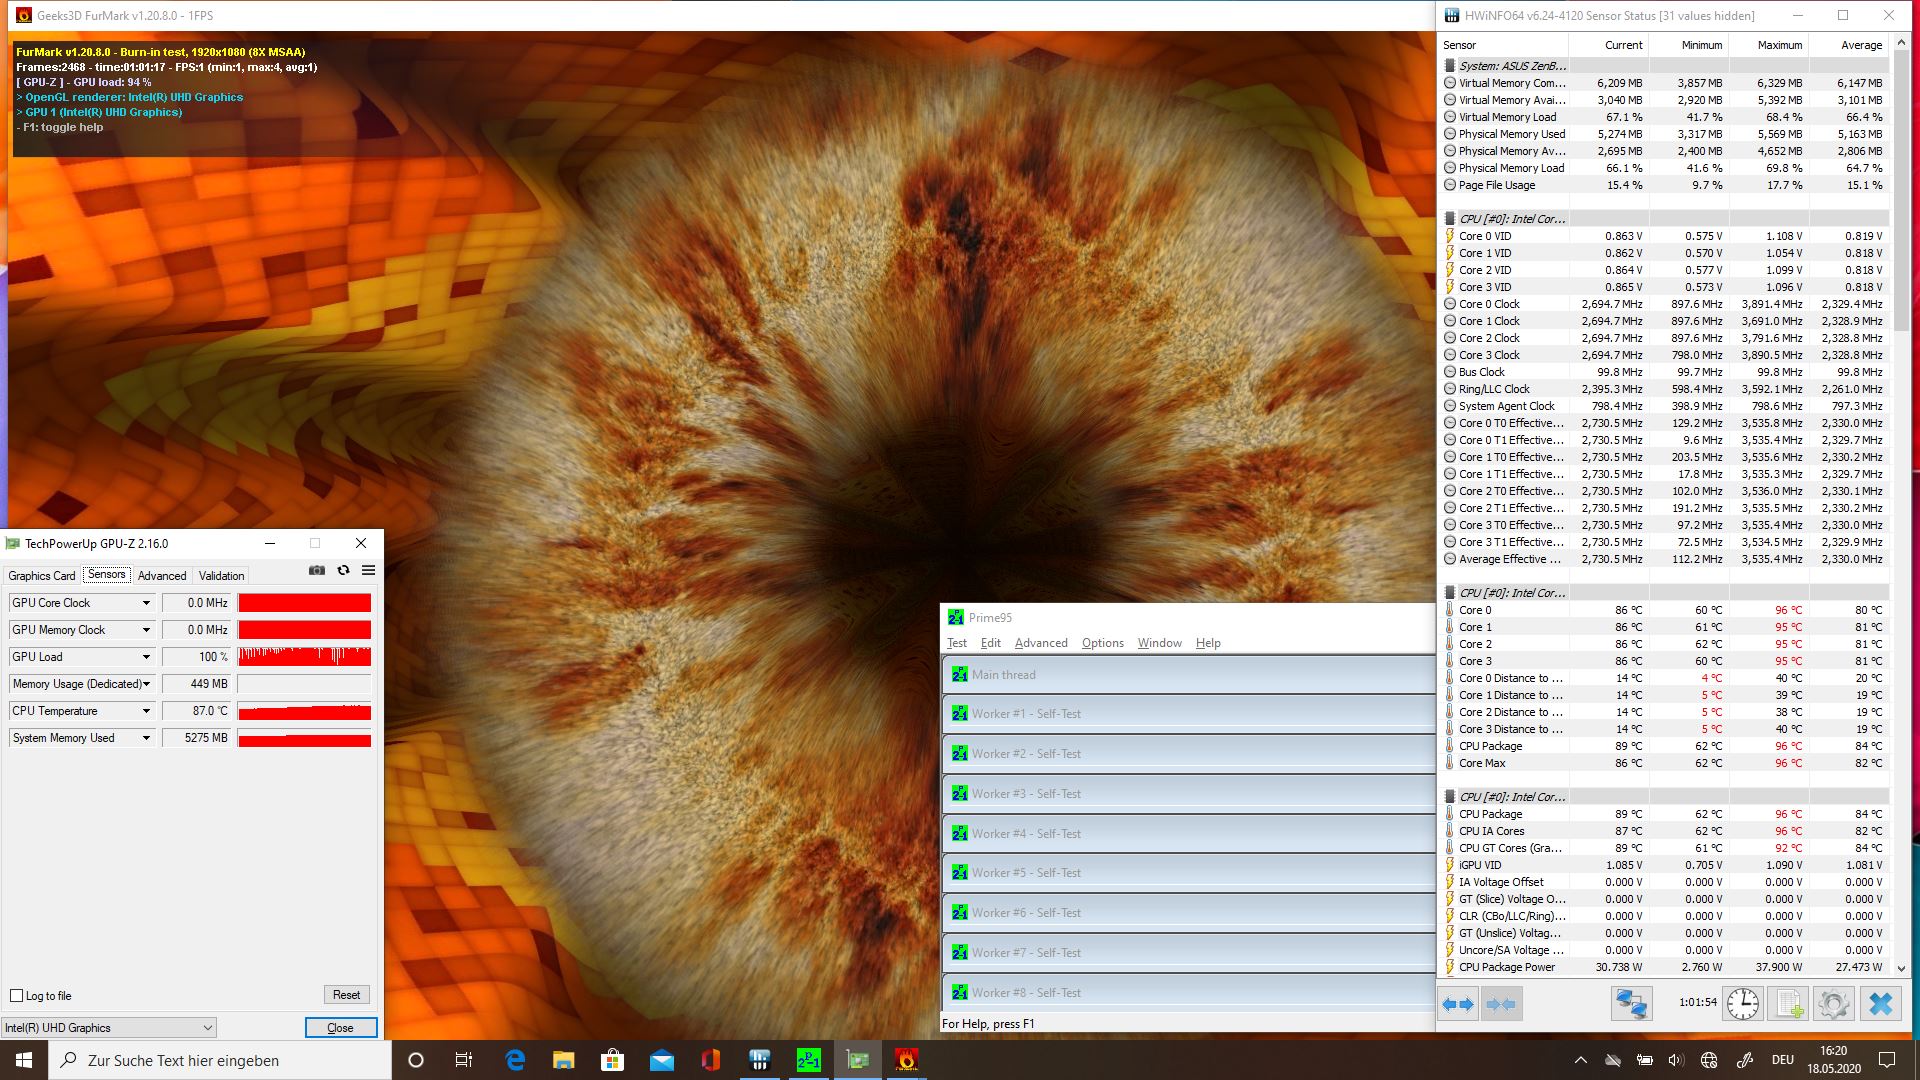Switch to Graphics Card tab
The width and height of the screenshot is (1920, 1080).
[x=42, y=576]
